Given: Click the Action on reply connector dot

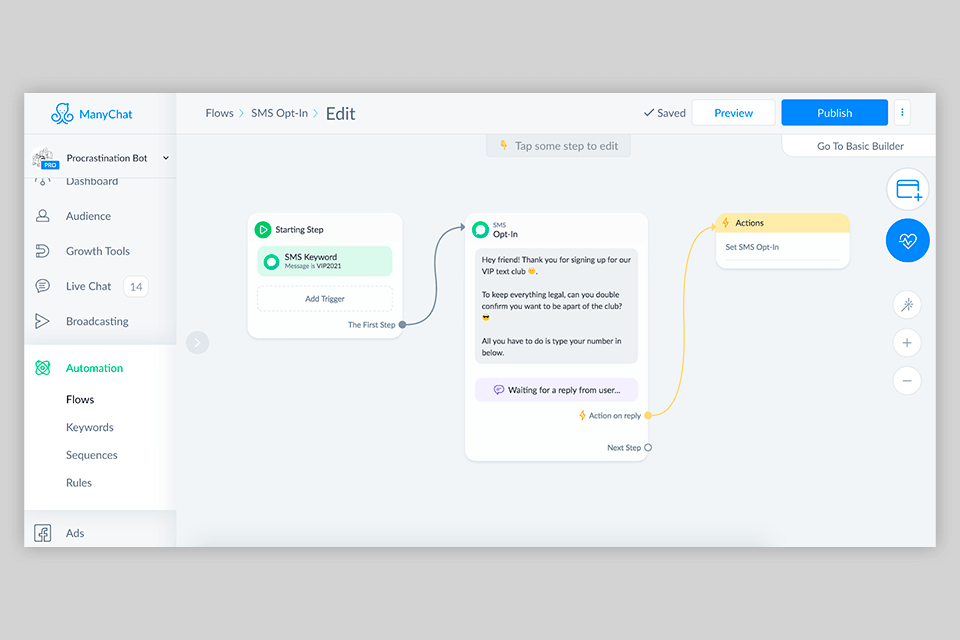Looking at the screenshot, I should pos(648,415).
